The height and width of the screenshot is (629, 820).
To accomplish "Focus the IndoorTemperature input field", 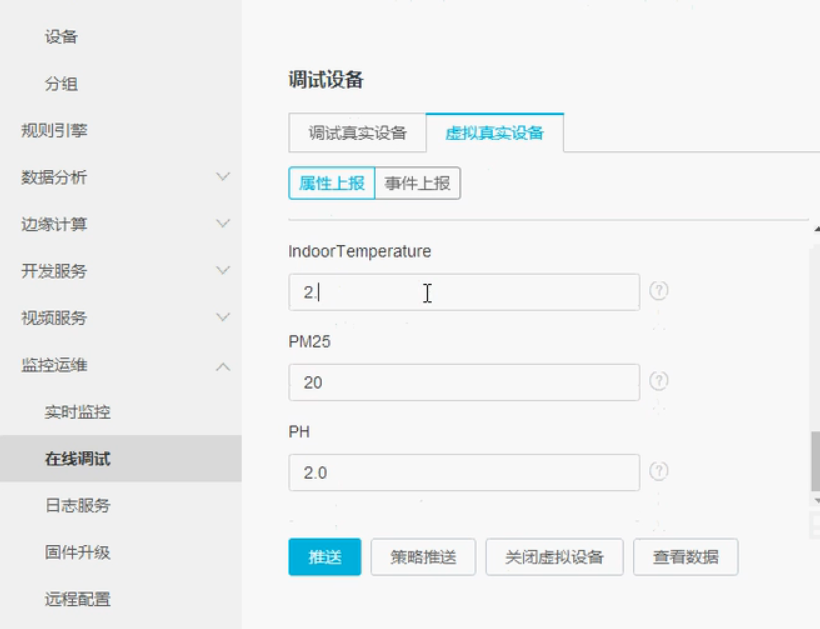I will pyautogui.click(x=463, y=292).
